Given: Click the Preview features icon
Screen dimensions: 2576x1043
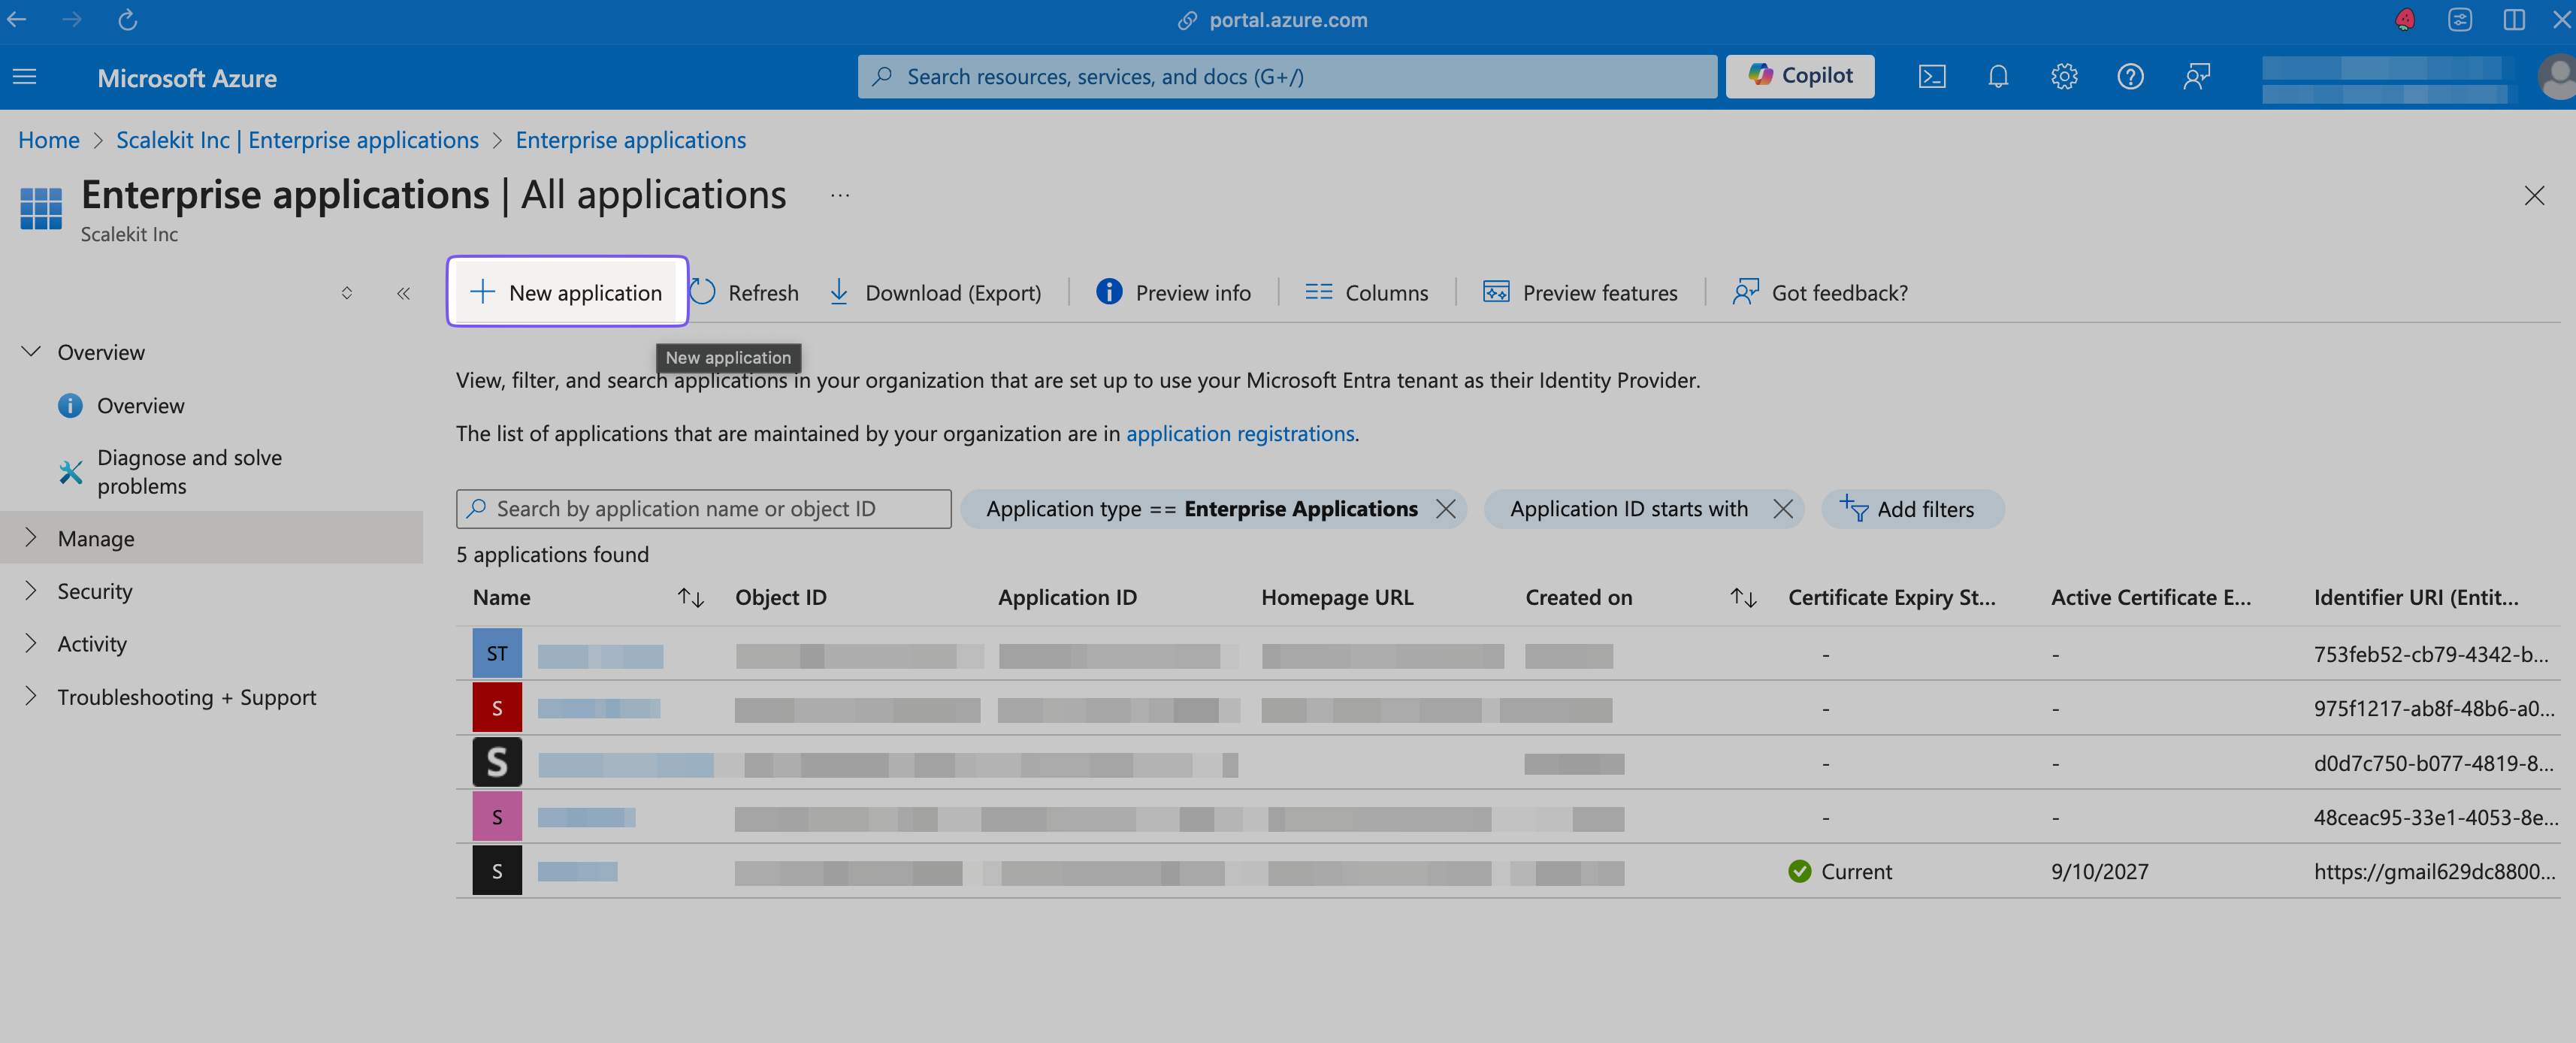Looking at the screenshot, I should [1495, 291].
